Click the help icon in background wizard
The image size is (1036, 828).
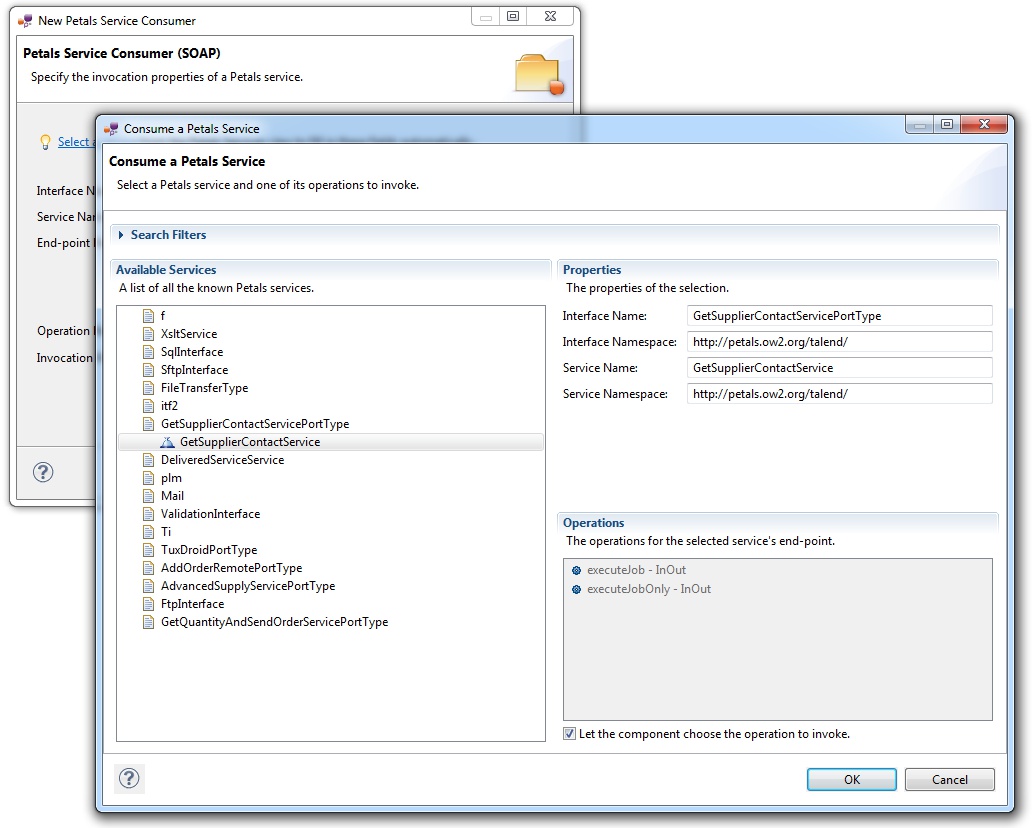coord(43,472)
